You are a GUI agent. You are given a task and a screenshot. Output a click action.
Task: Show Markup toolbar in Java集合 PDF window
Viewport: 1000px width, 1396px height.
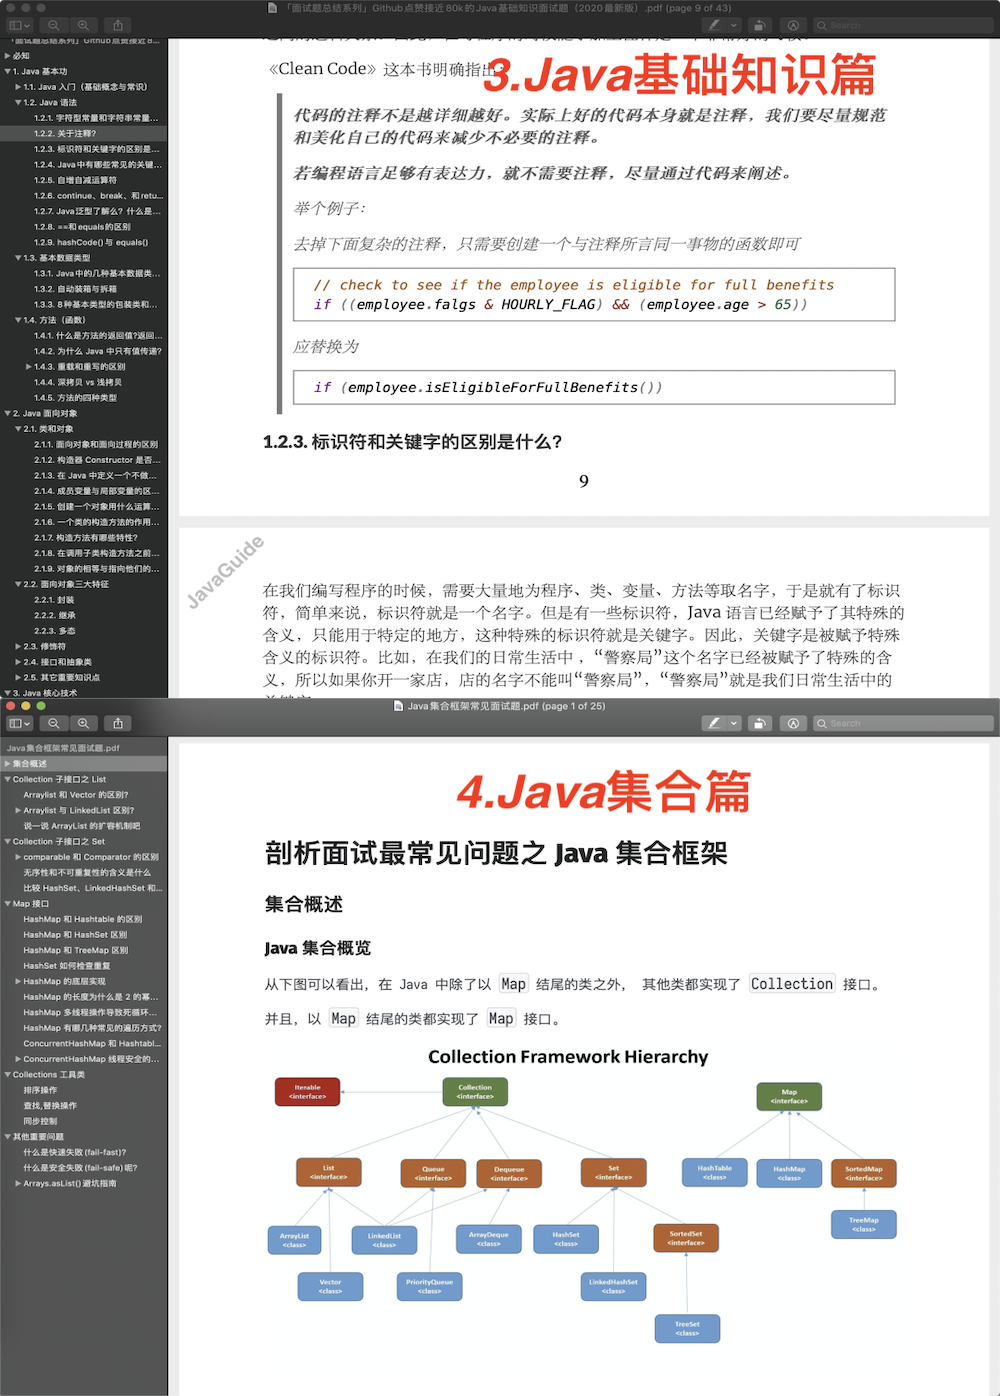pyautogui.click(x=793, y=723)
